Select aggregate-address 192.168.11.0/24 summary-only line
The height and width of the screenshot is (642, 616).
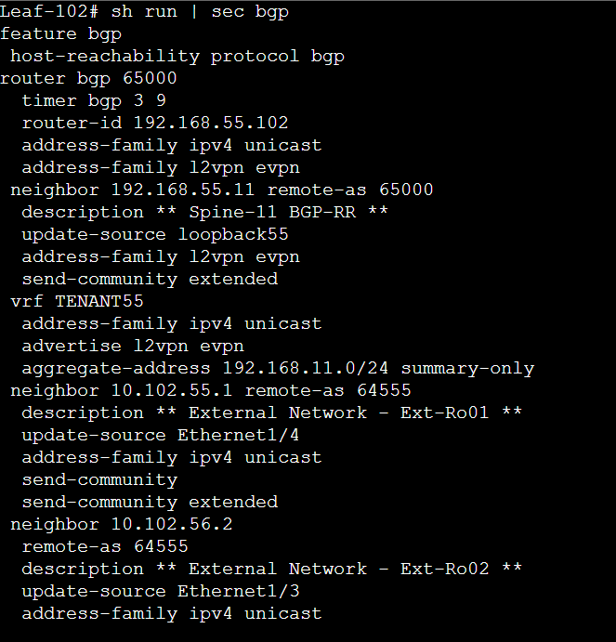point(278,368)
